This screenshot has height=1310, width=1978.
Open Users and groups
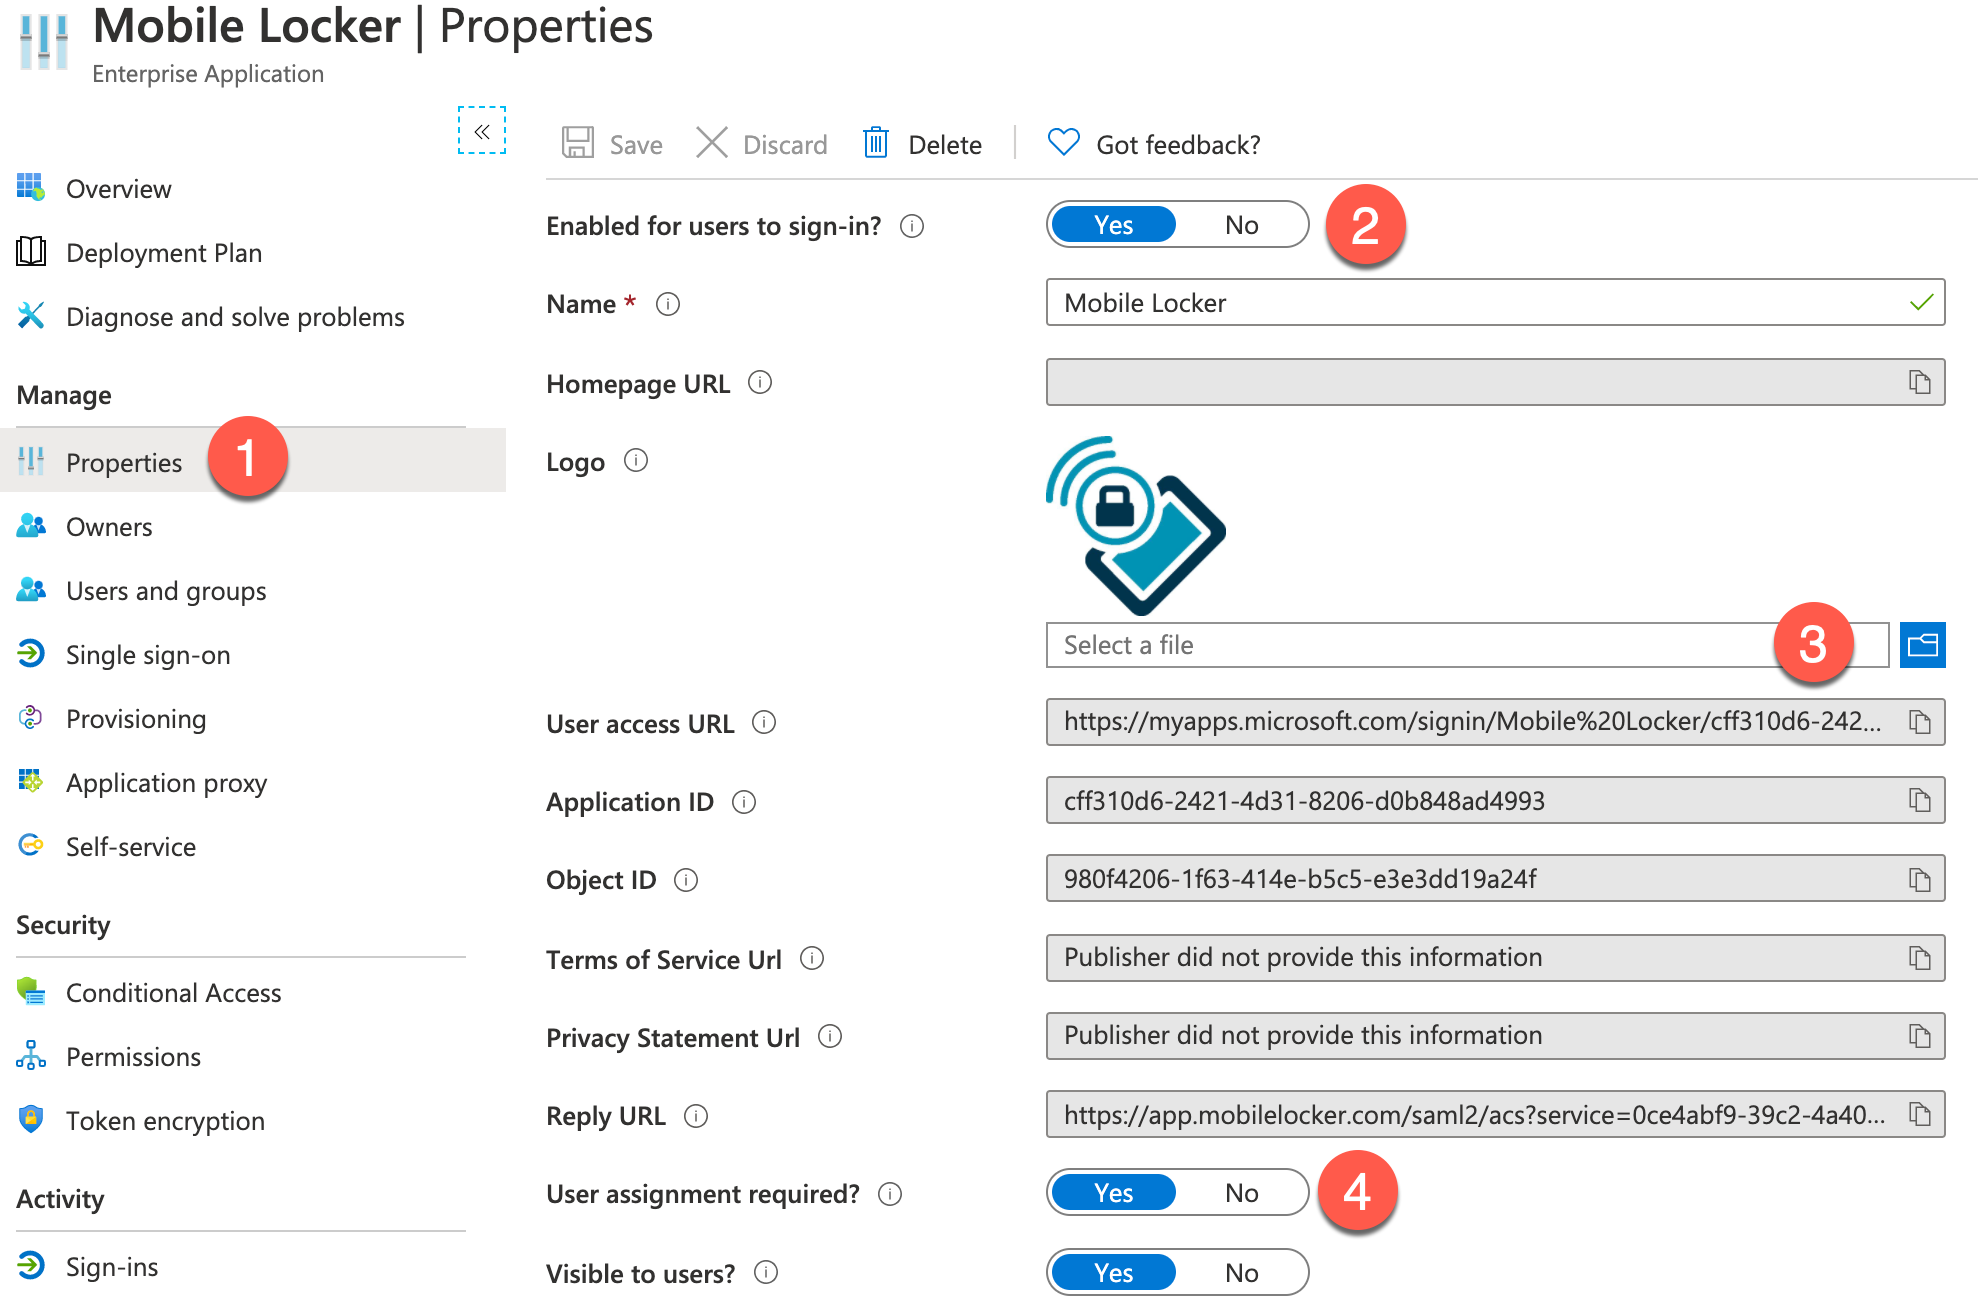coord(166,591)
